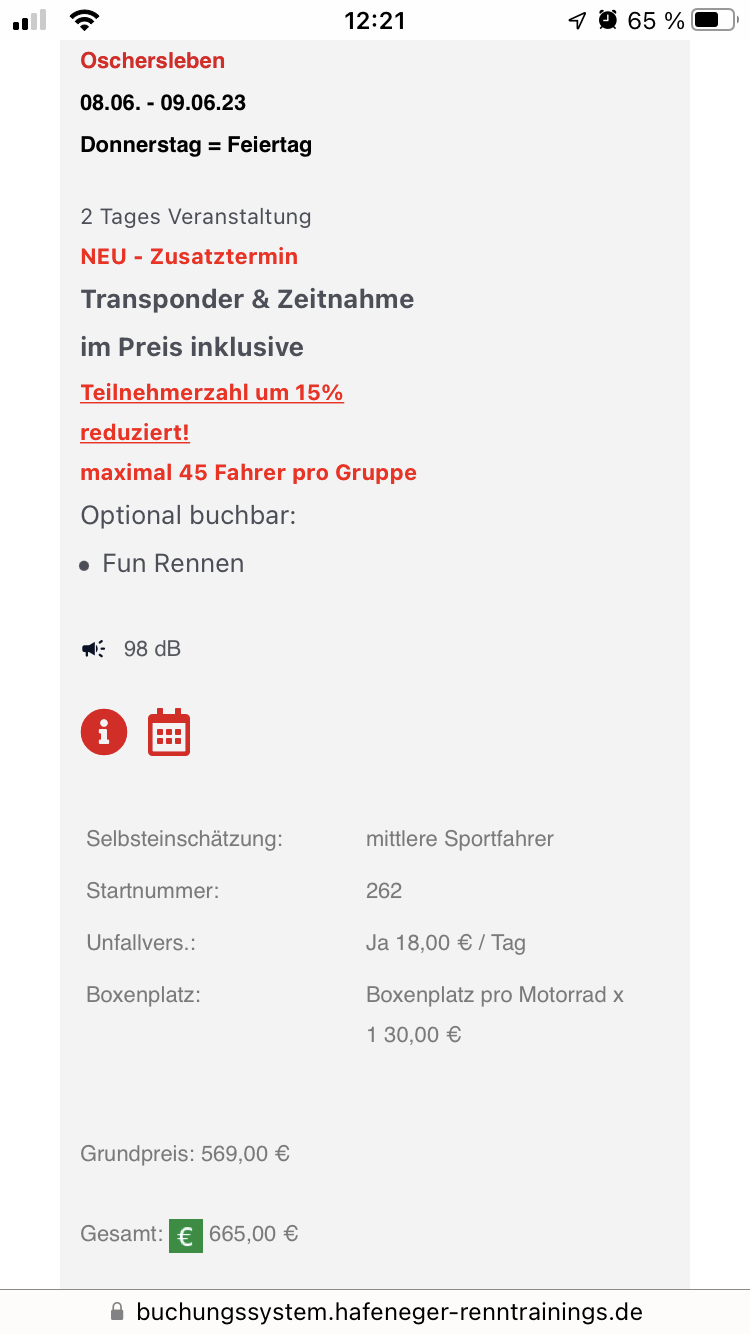
Task: Open the red calendar icon
Action: (169, 732)
